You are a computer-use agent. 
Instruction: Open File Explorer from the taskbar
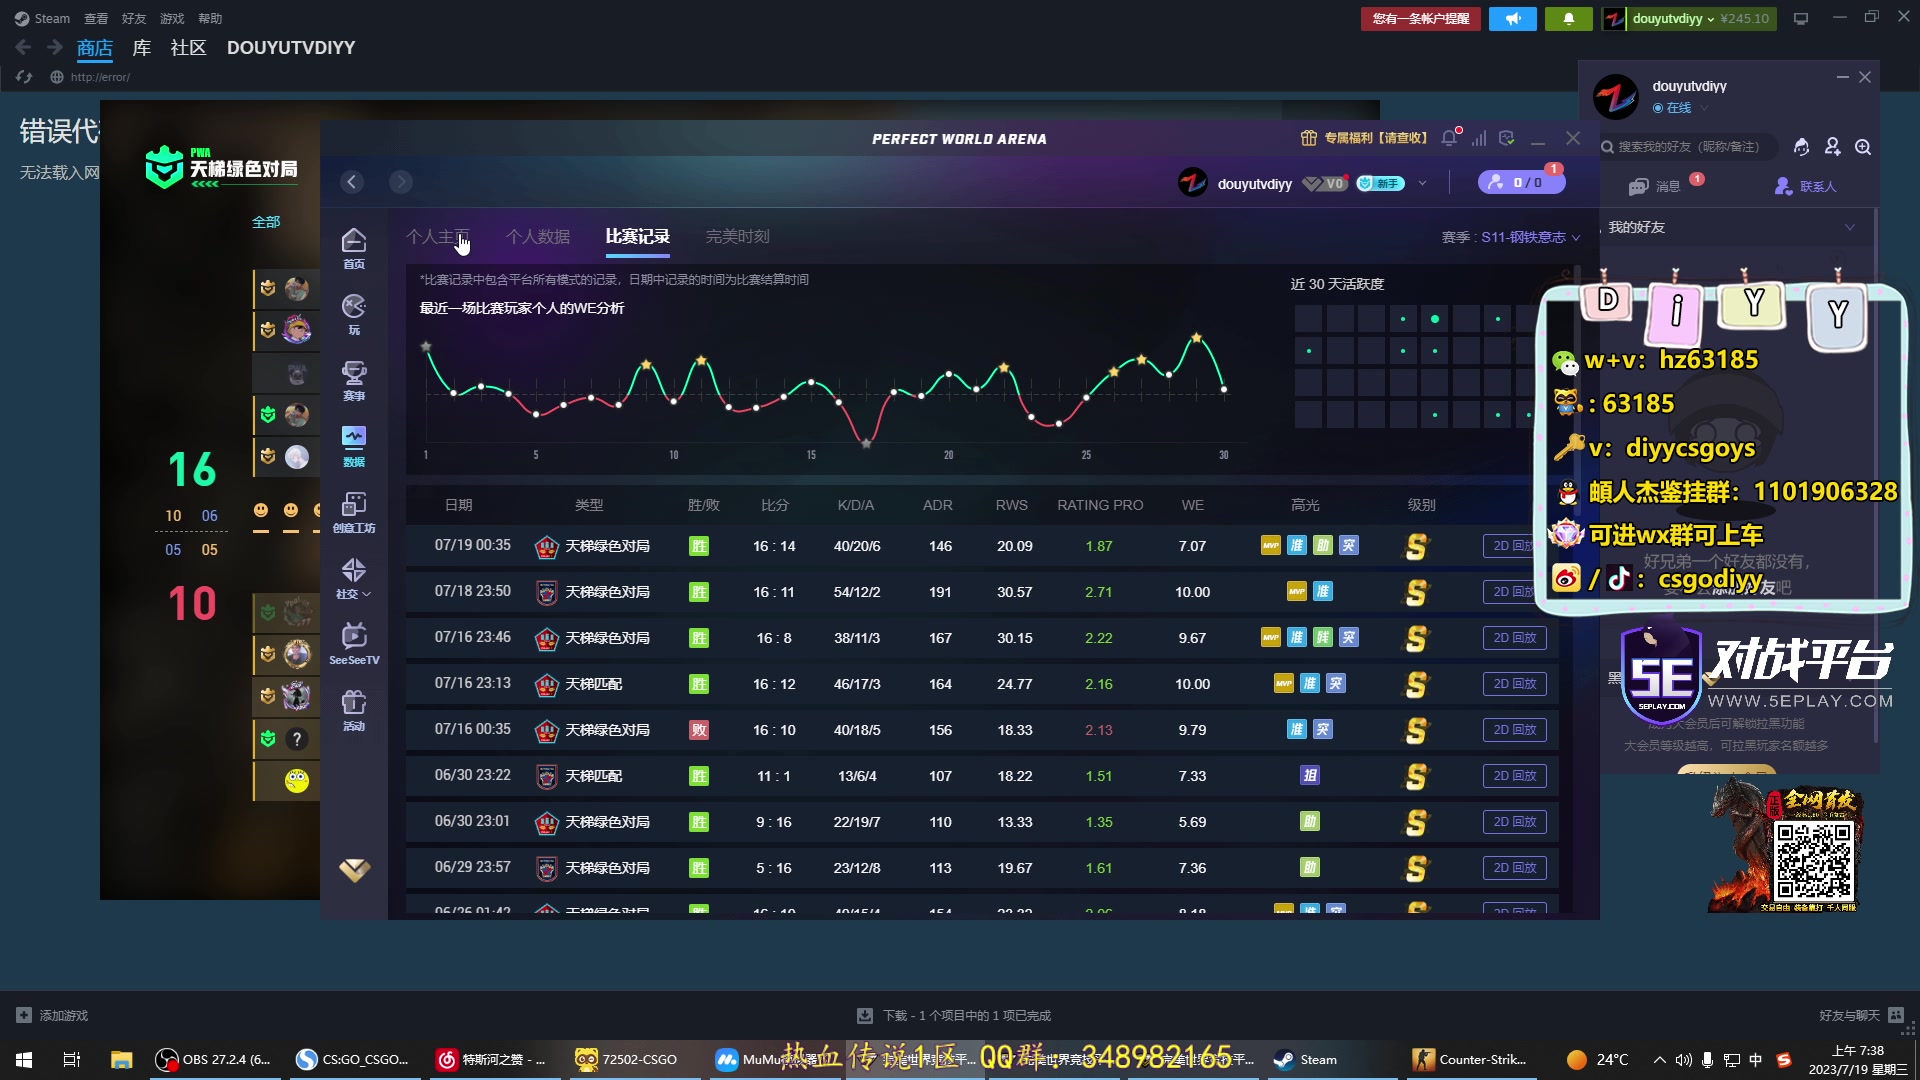pos(121,1059)
